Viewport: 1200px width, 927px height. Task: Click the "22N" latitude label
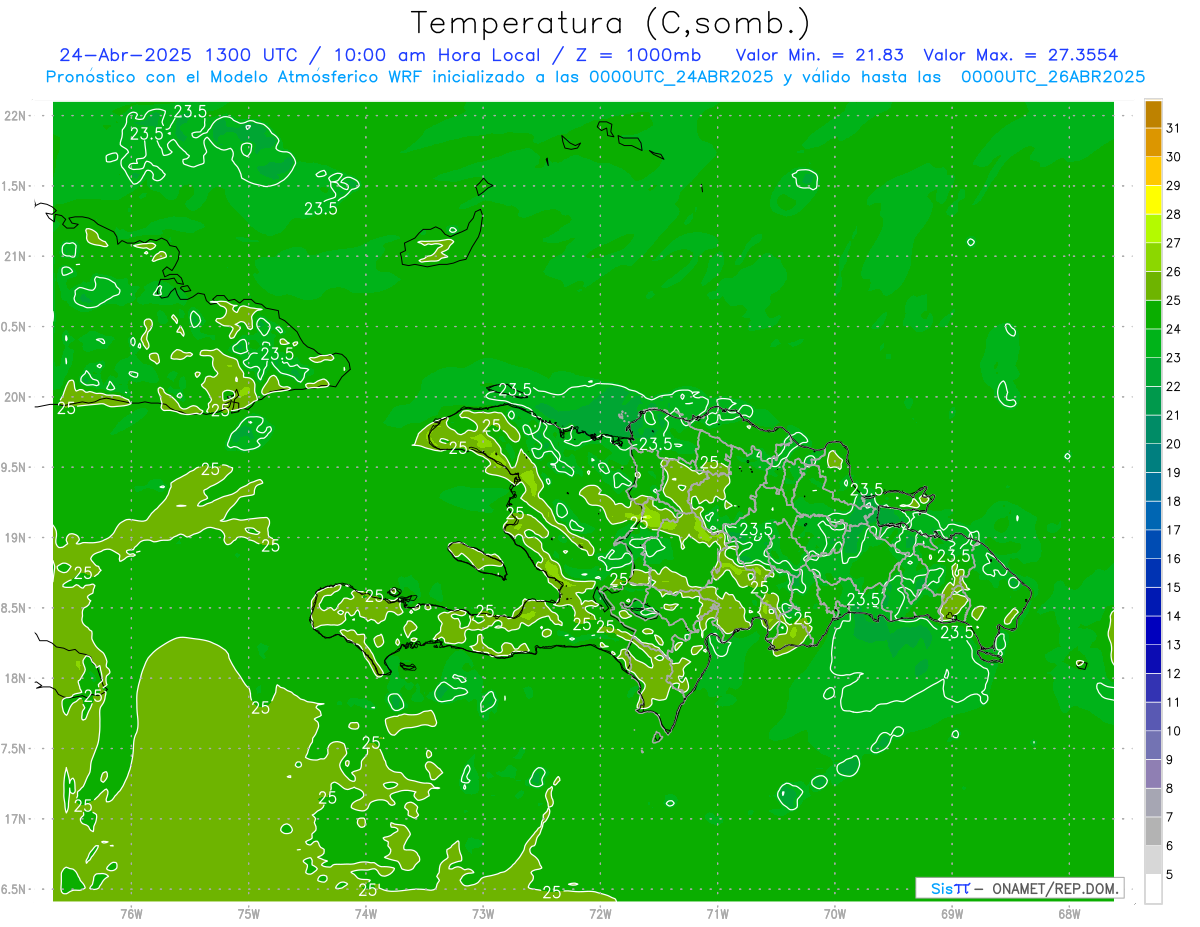[17, 116]
